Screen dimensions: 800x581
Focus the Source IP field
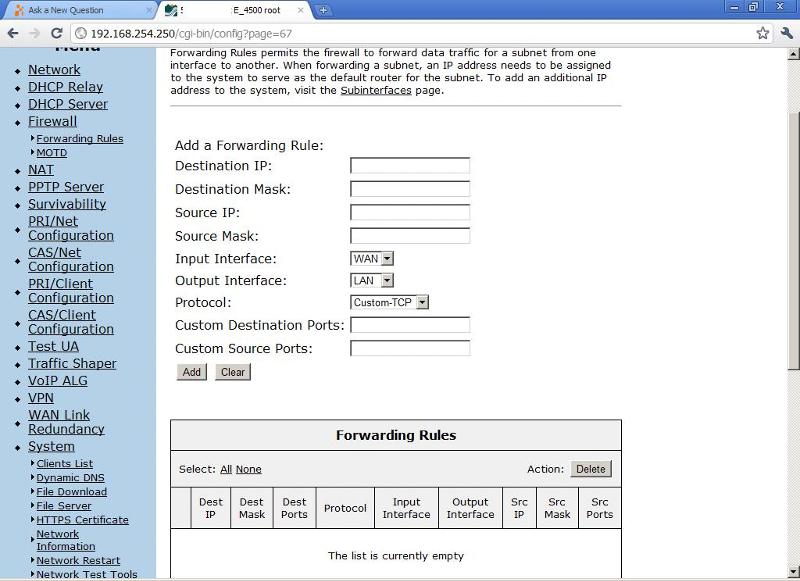(x=410, y=213)
